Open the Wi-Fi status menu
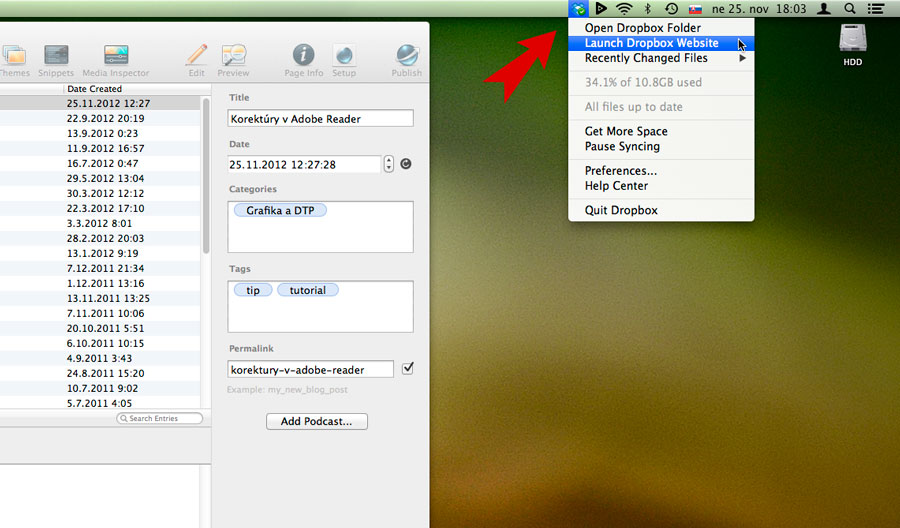Screen dimensions: 900x528 click(624, 9)
